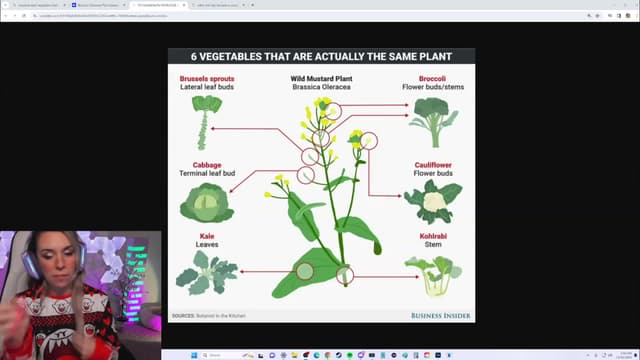Open the Steam icon in the taskbar
The image size is (640, 360).
(338, 355)
